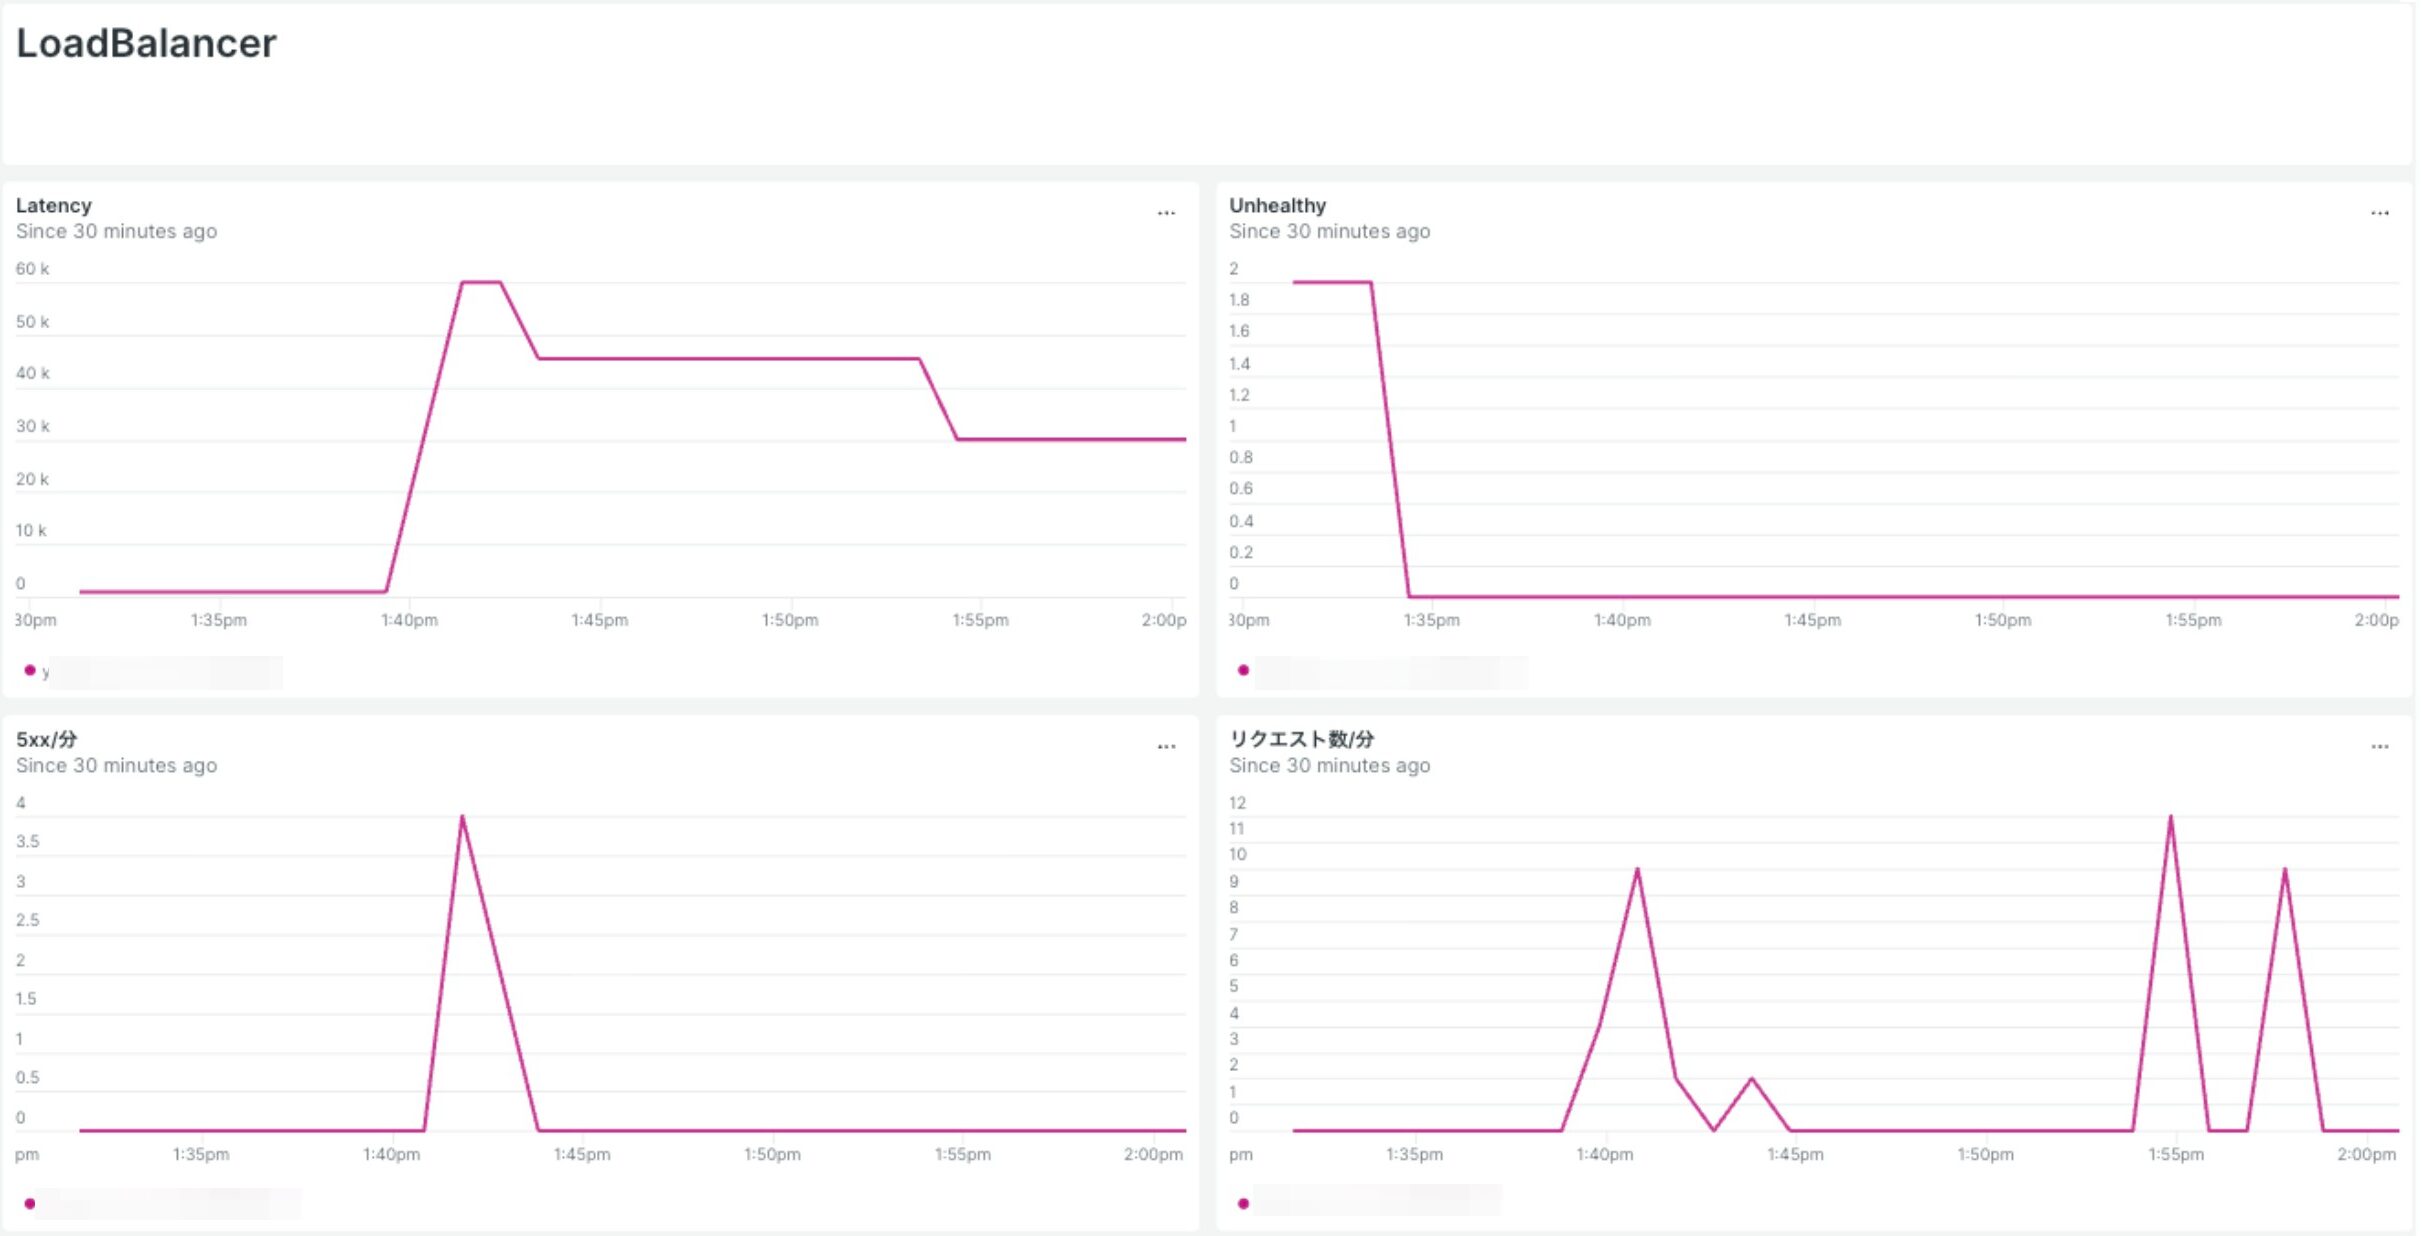Click the legend color dot under Unhealthy
Image resolution: width=2422 pixels, height=1236 pixels.
click(1243, 670)
